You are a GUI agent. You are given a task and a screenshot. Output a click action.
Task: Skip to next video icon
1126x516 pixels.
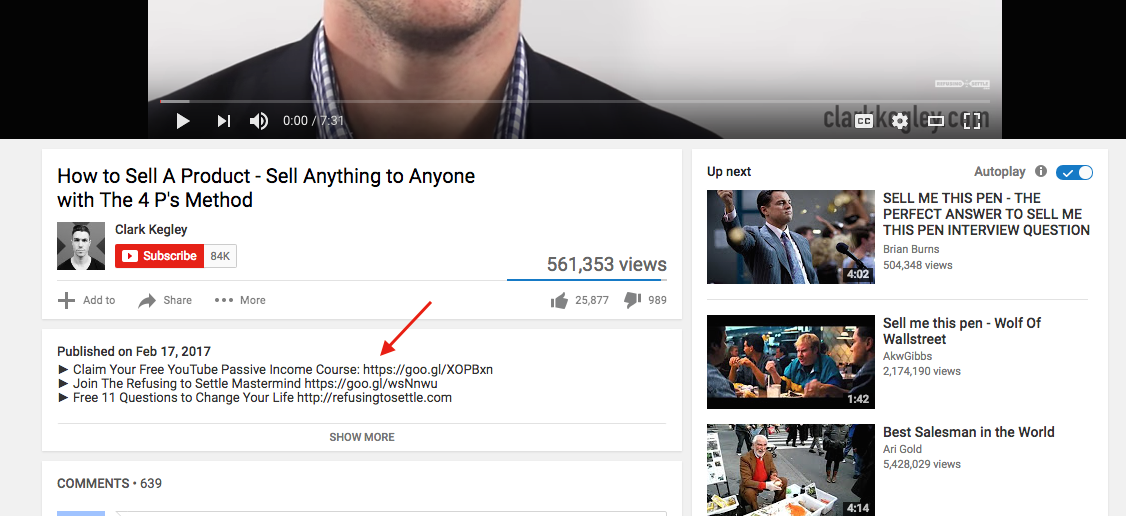coord(224,121)
